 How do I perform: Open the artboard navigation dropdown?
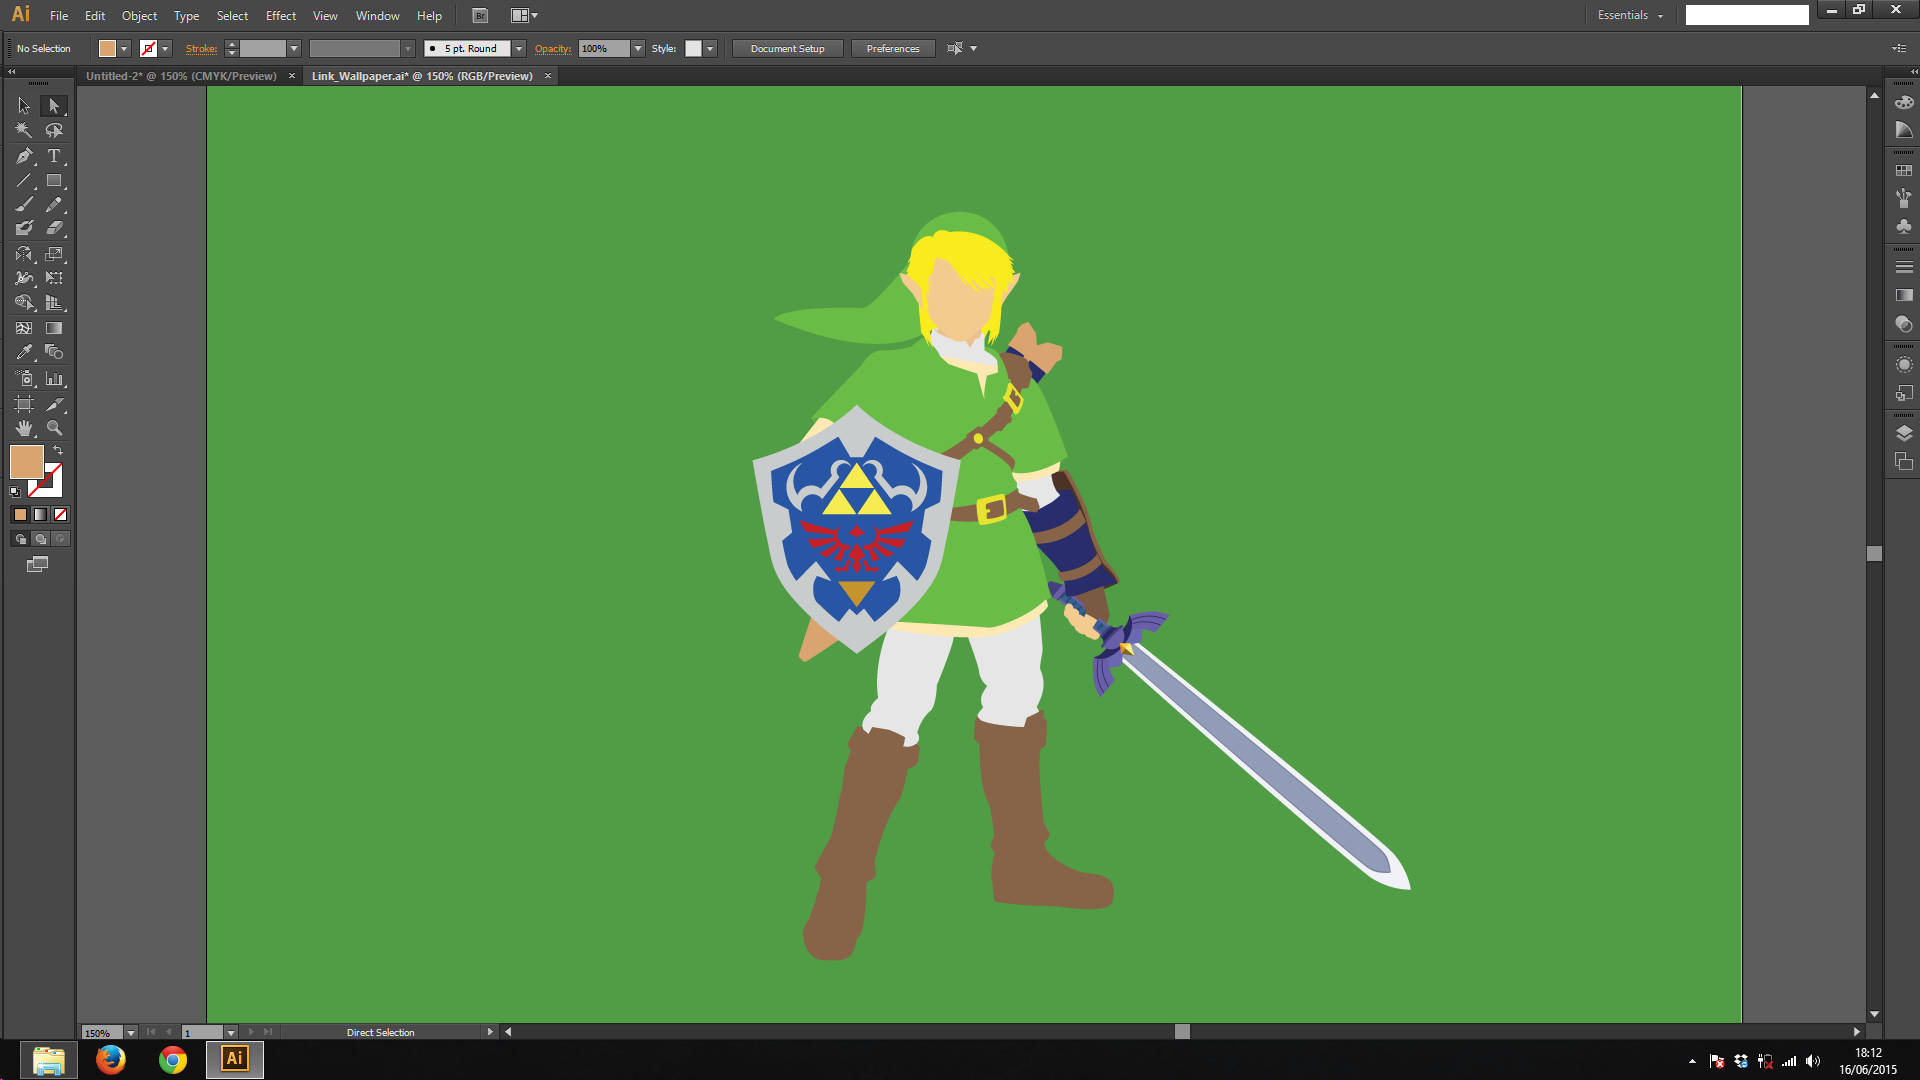[231, 1033]
